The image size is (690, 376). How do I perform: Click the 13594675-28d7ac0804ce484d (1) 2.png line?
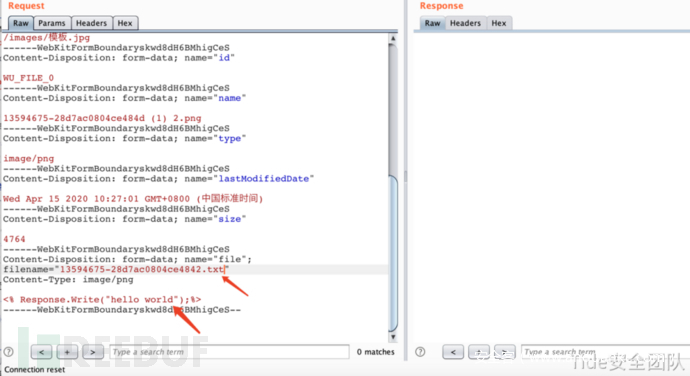(102, 118)
